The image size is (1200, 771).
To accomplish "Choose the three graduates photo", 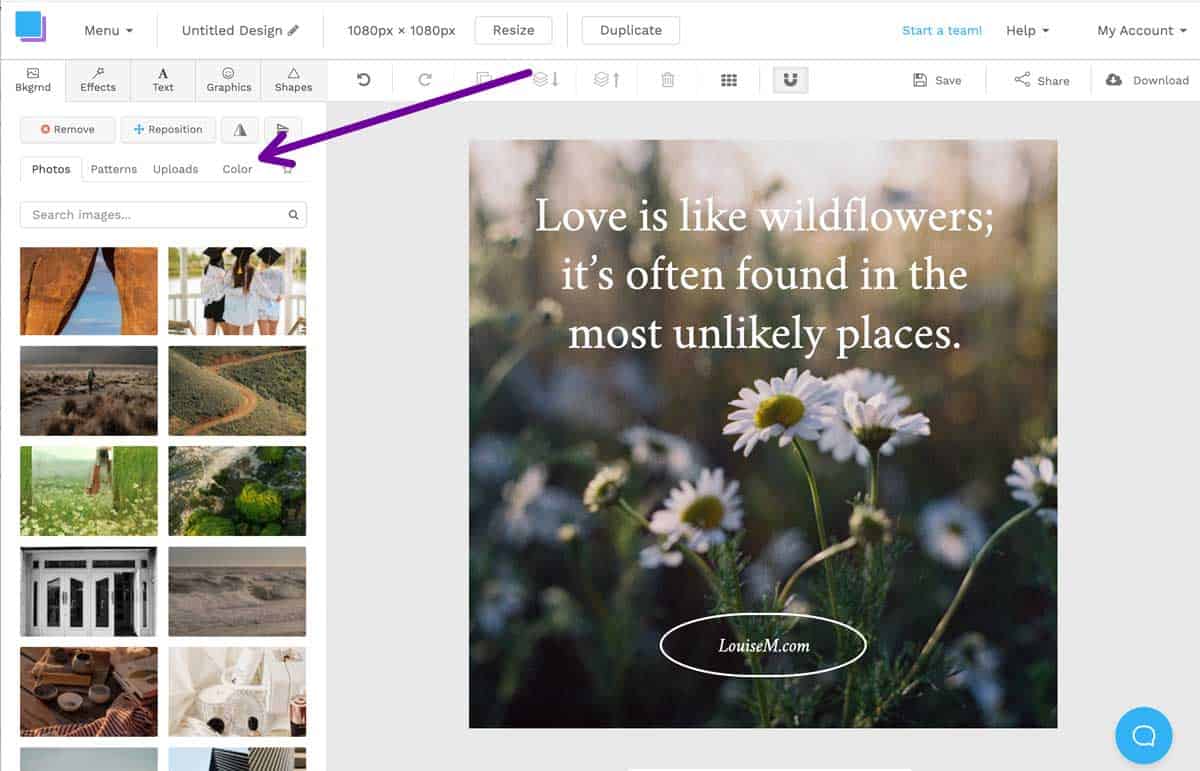I will (x=237, y=291).
